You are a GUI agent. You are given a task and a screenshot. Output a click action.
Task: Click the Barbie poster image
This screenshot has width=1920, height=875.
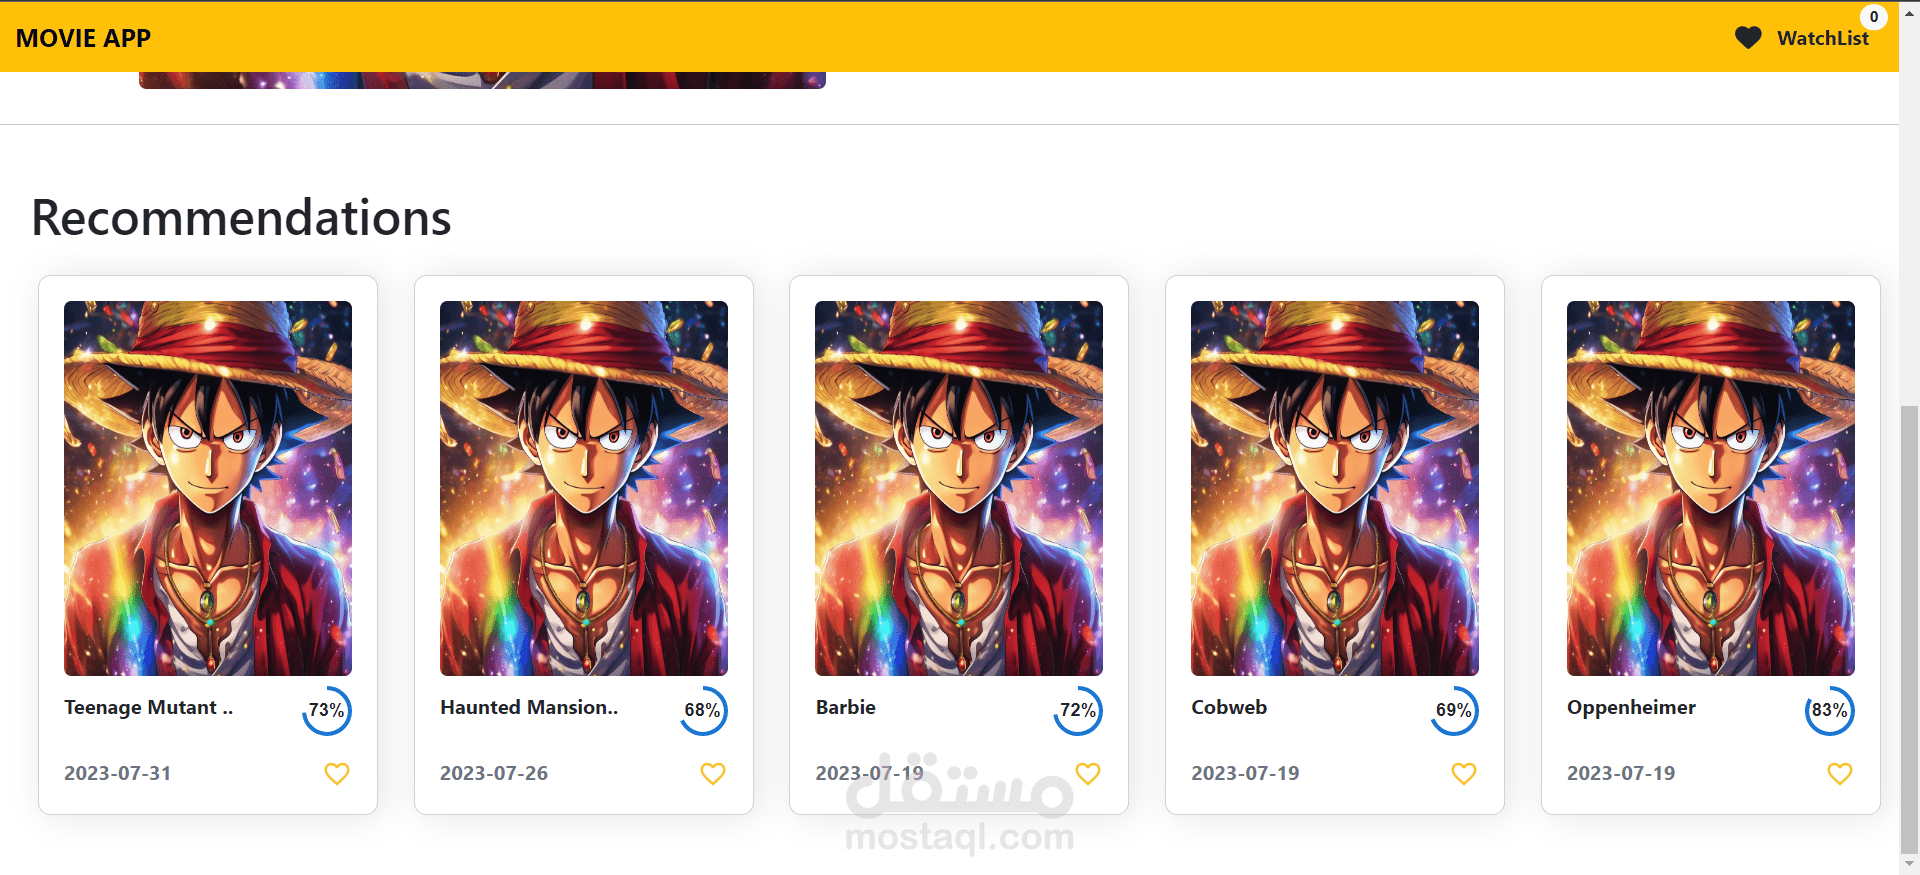(x=959, y=488)
